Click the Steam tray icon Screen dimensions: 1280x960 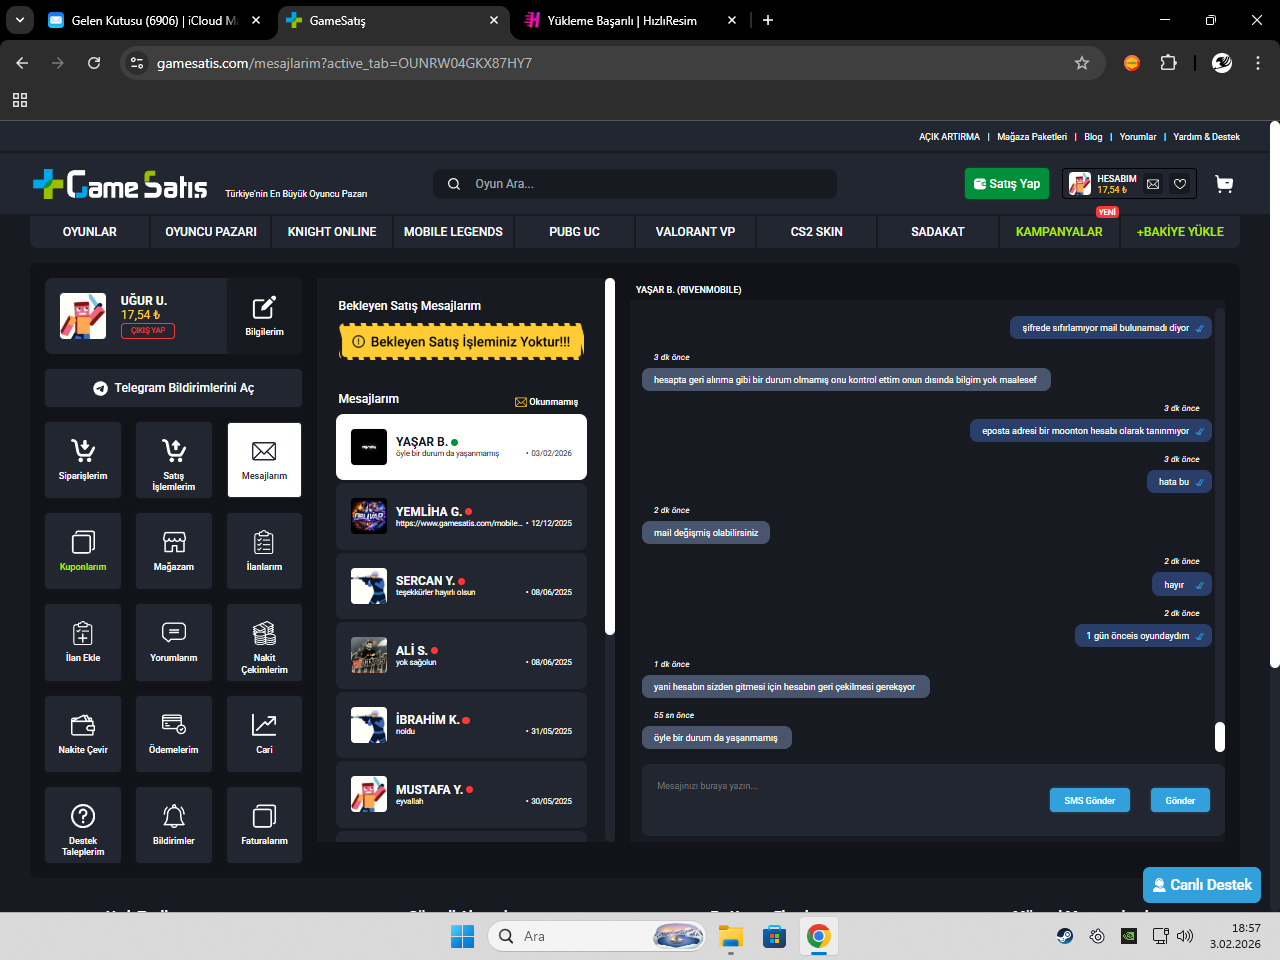click(1065, 936)
